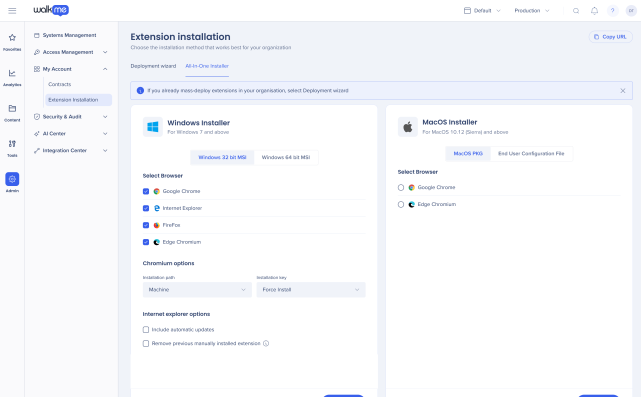Click For Windows 7 and above text
641x397 pixels.
click(x=198, y=132)
